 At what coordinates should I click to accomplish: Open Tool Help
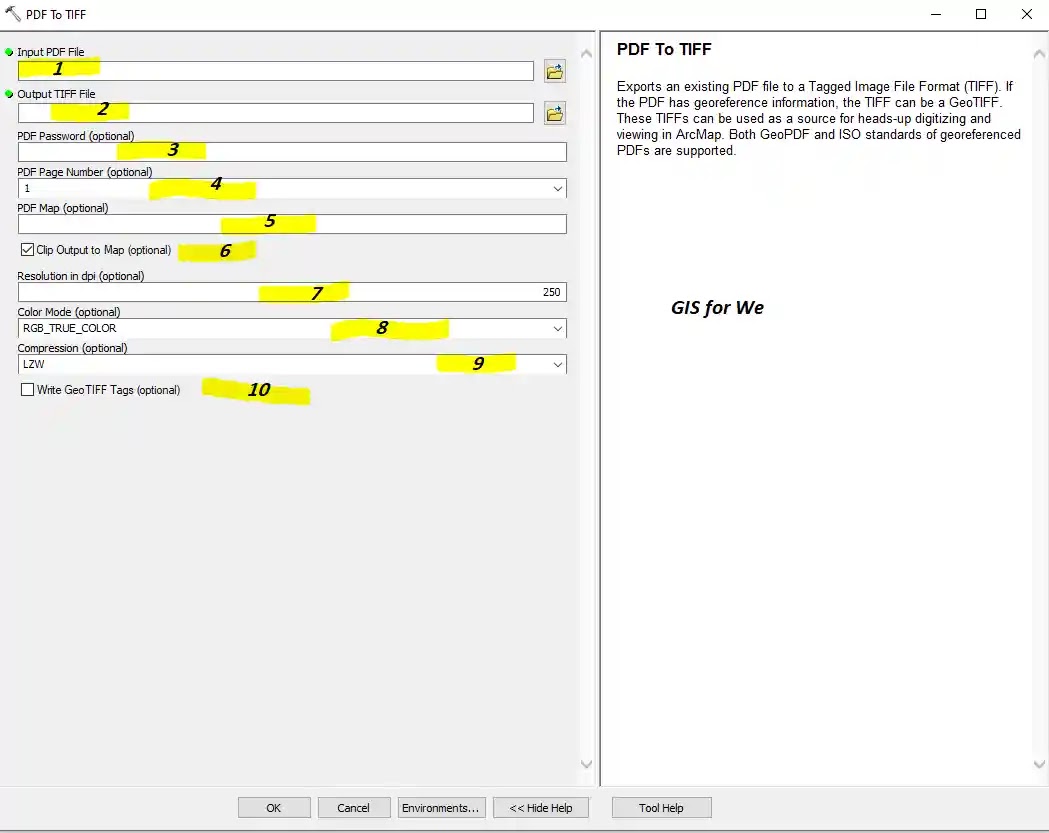point(662,808)
